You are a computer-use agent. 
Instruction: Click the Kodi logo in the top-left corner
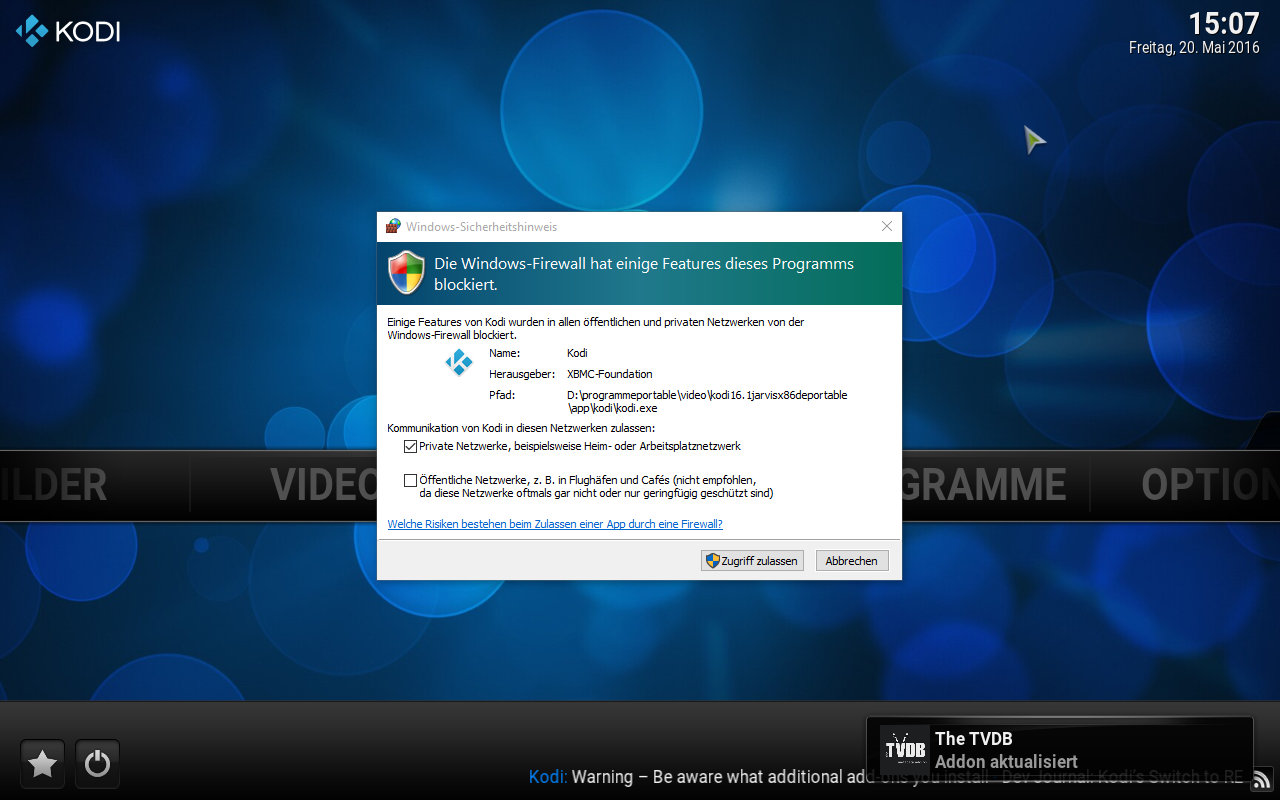pos(68,31)
